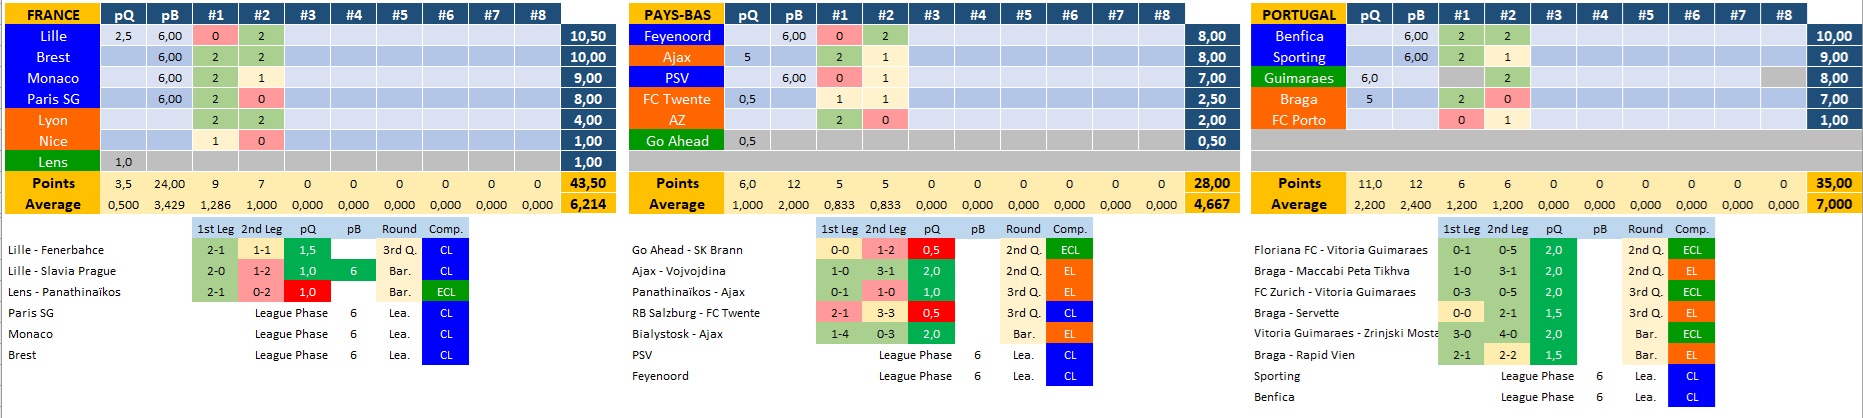The width and height of the screenshot is (1863, 418).
Task: Click the blue PSV team cell
Action: pos(677,78)
